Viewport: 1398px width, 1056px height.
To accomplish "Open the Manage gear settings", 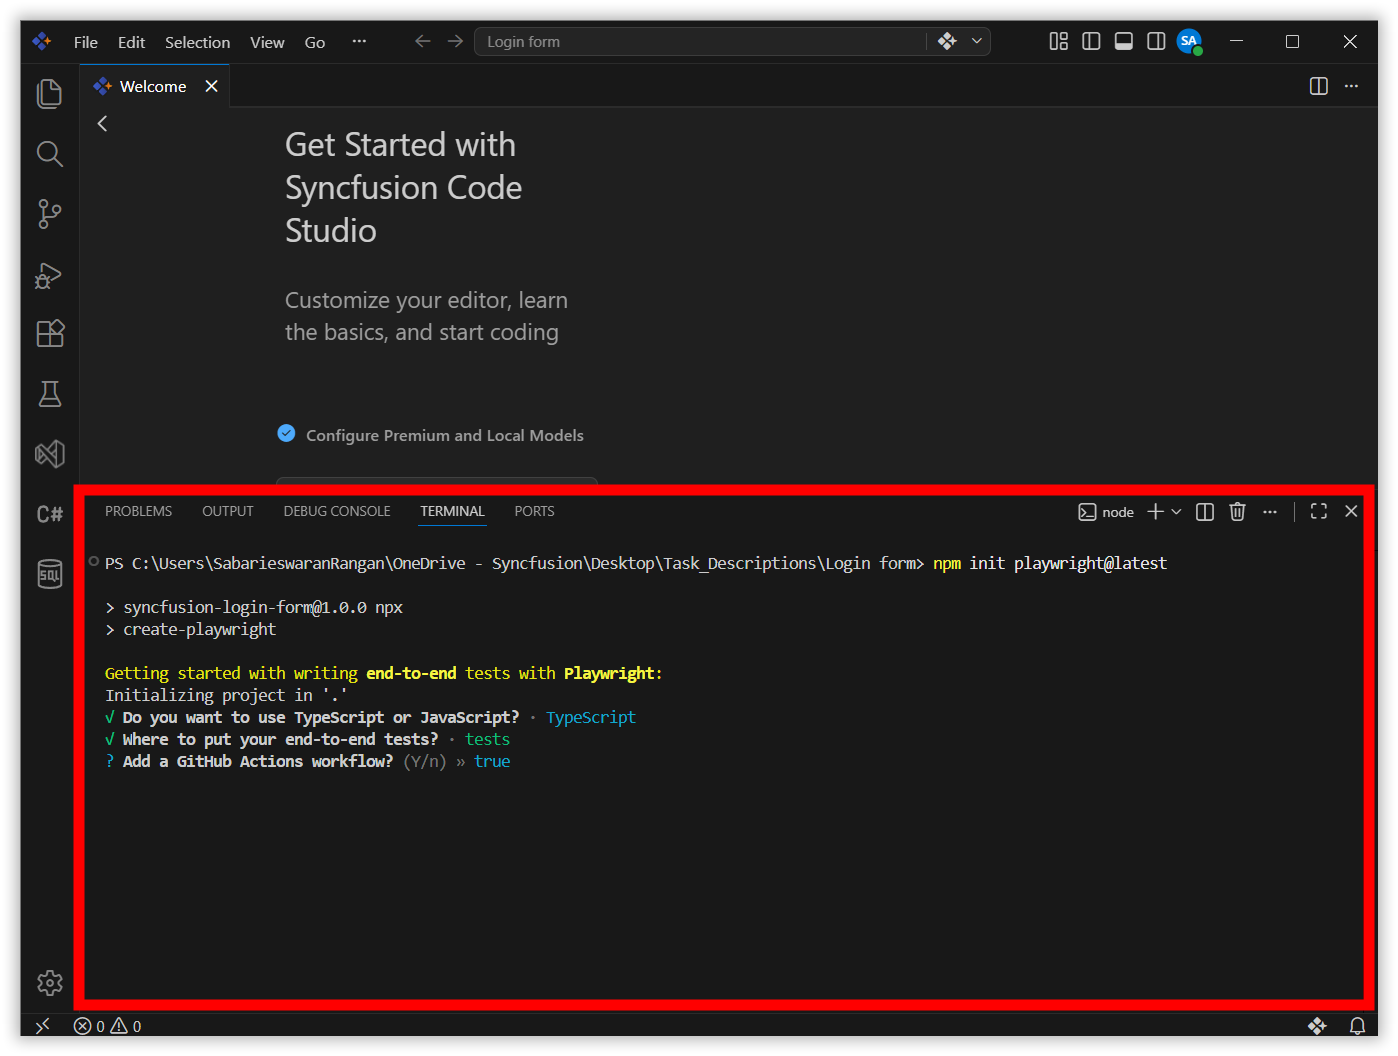I will [49, 983].
